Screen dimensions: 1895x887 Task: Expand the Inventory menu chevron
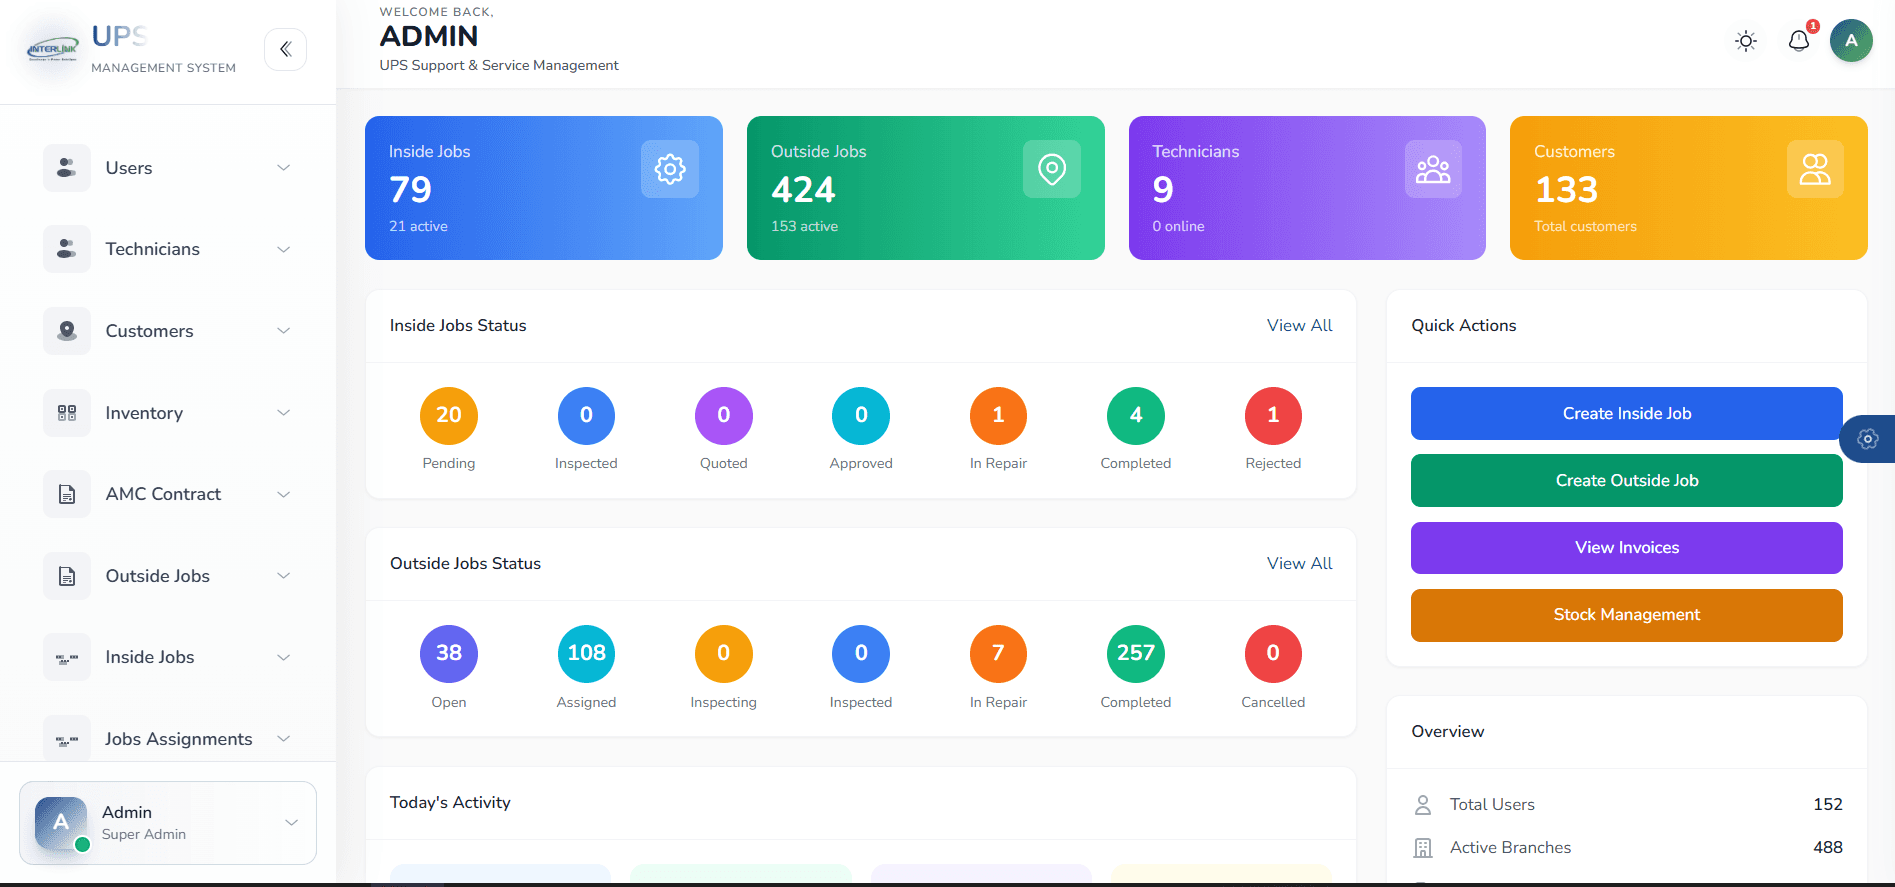[284, 413]
